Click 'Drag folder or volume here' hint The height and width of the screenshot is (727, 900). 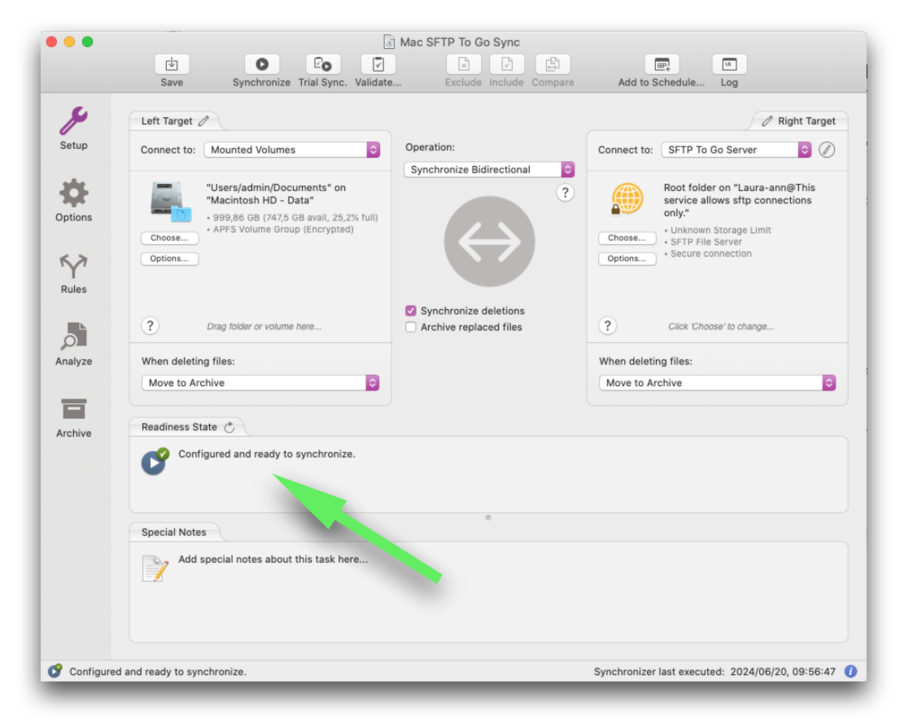click(x=264, y=326)
